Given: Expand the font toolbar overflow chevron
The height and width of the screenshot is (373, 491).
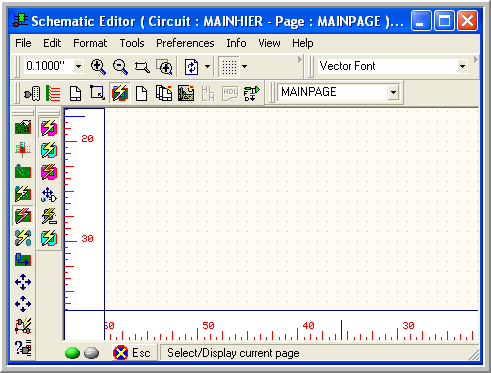Looking at the screenshot, I should (476, 60).
